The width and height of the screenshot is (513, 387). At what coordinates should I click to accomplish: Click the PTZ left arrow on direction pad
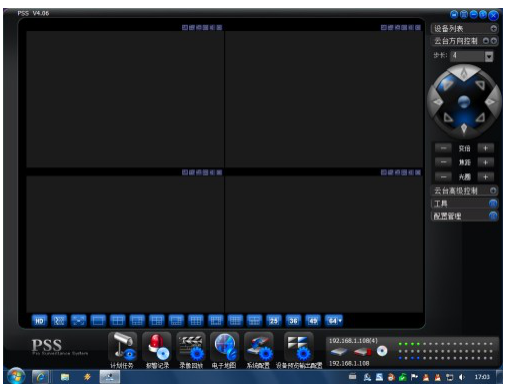click(437, 101)
